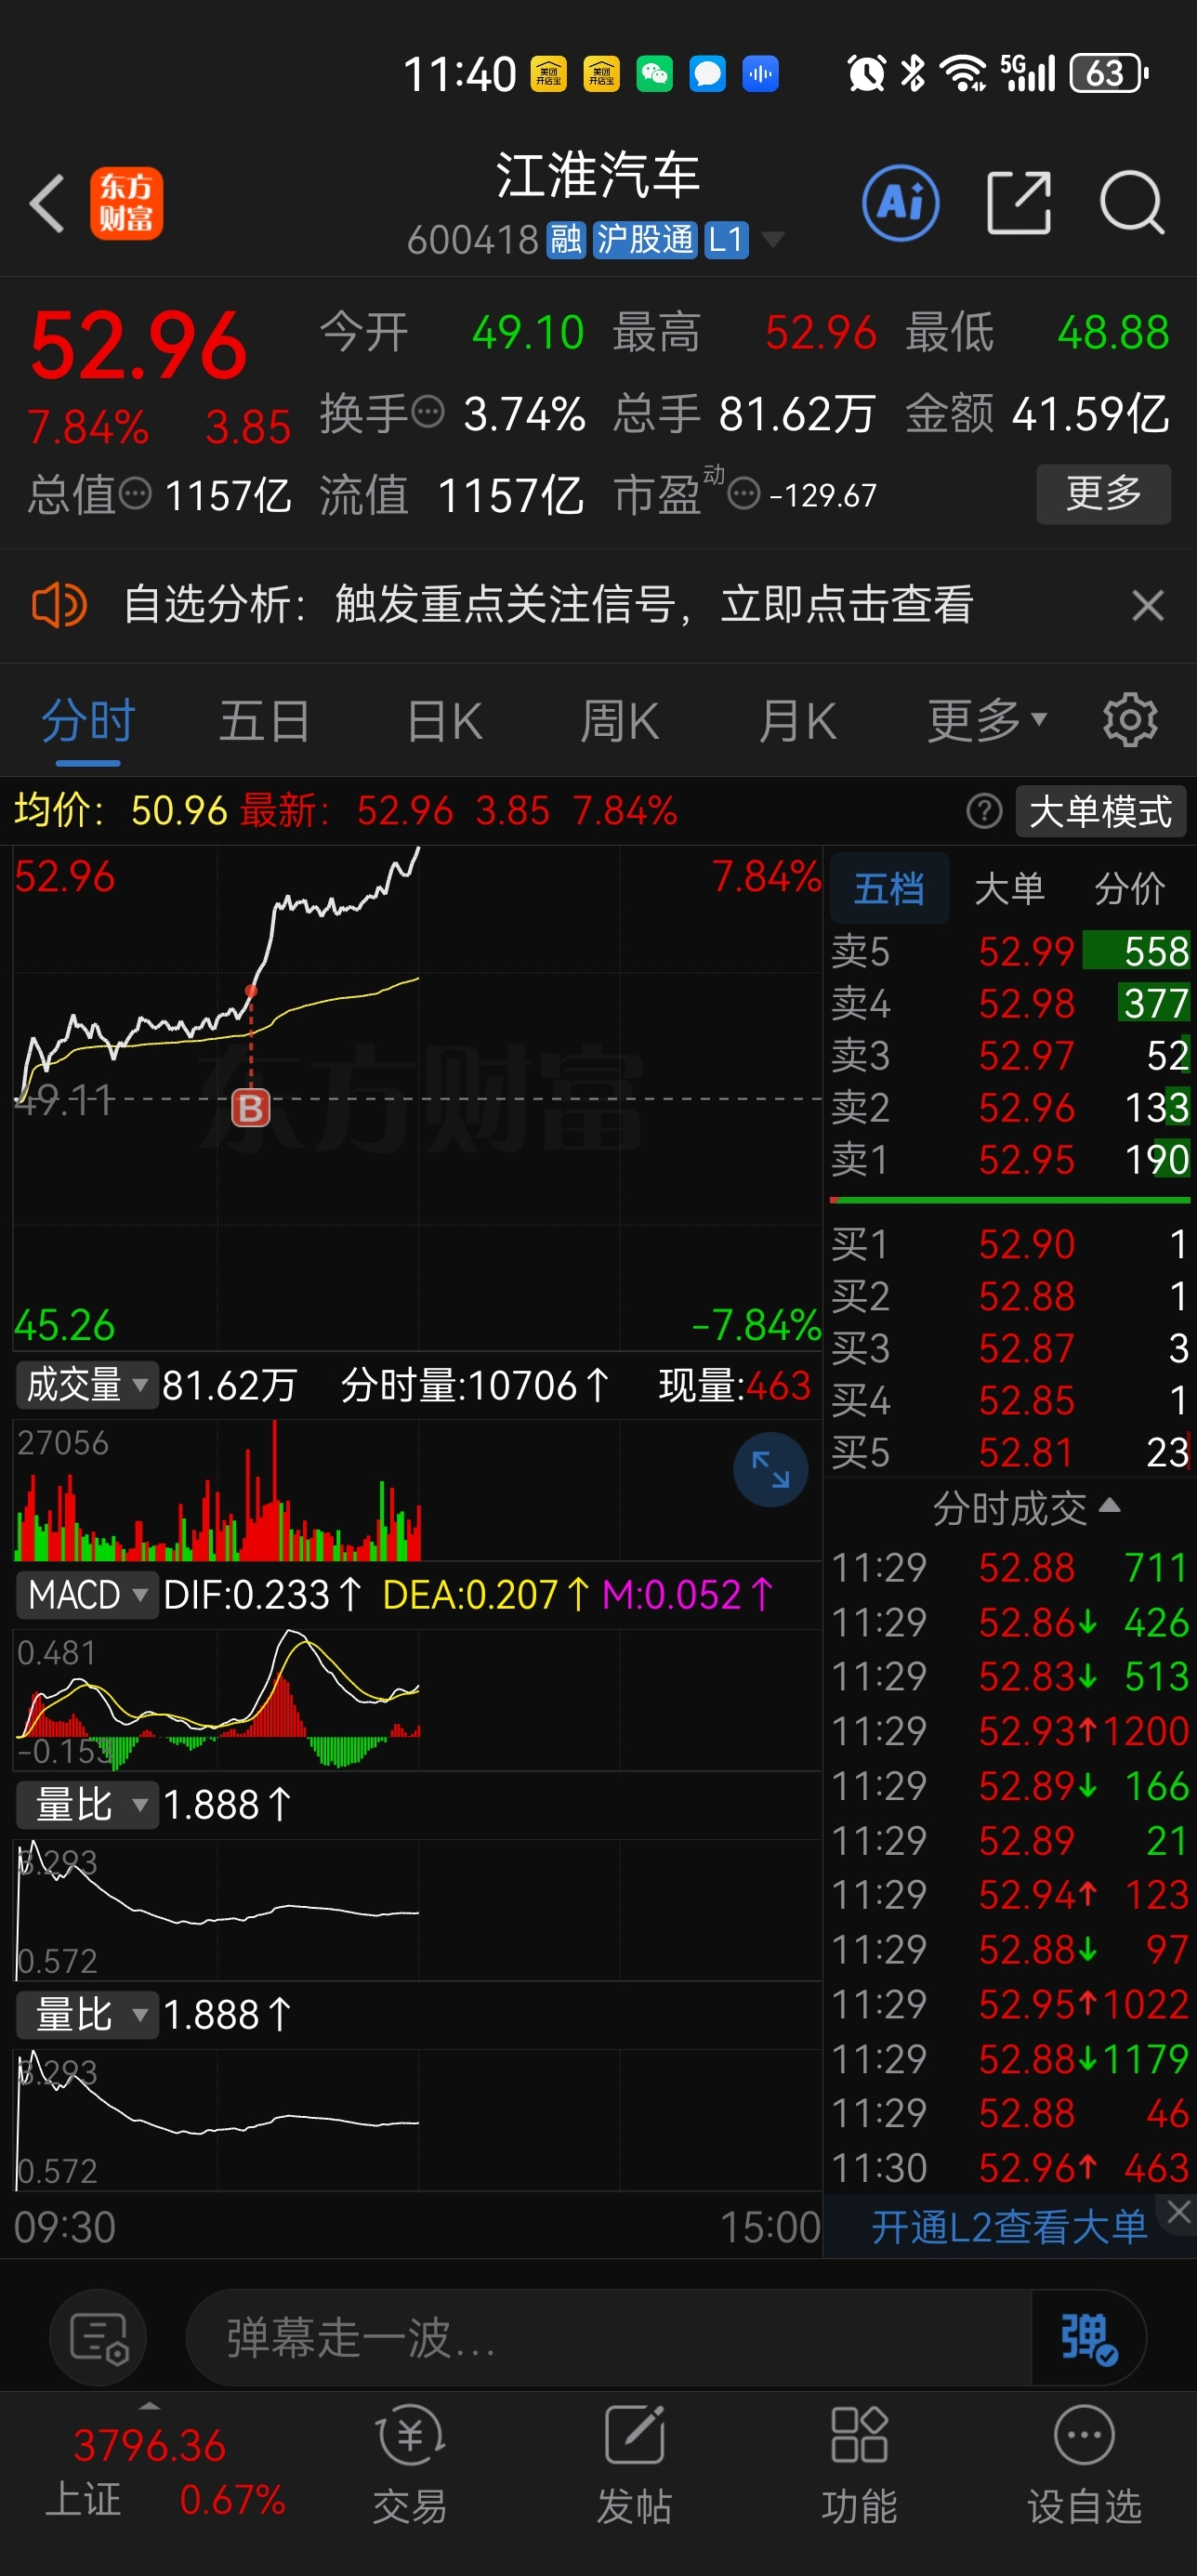Switch to 月K chart tab
1197x2576 pixels.
(x=797, y=722)
